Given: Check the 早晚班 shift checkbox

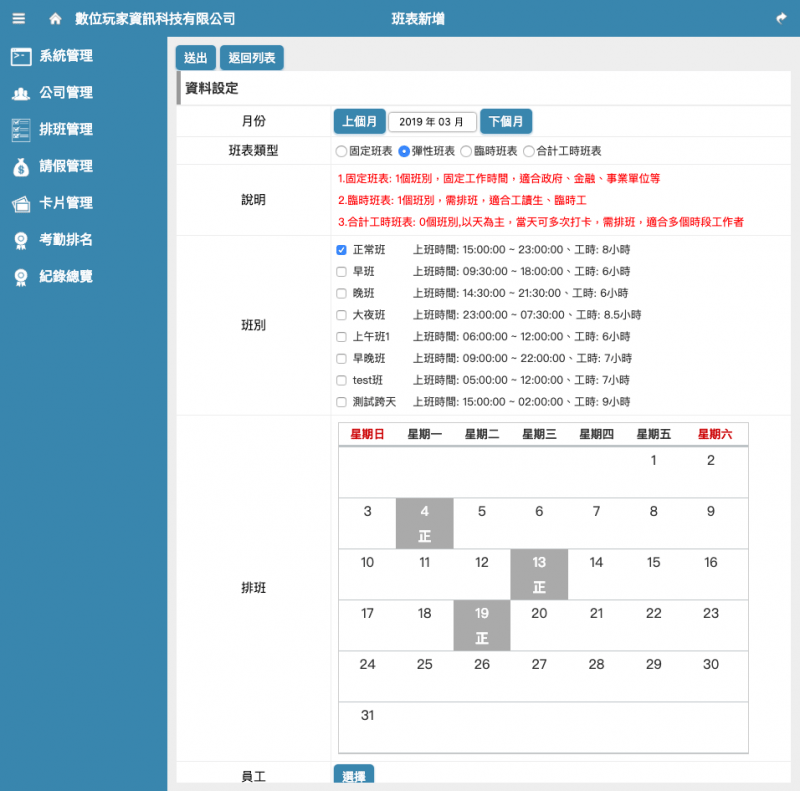Looking at the screenshot, I should tap(341, 359).
